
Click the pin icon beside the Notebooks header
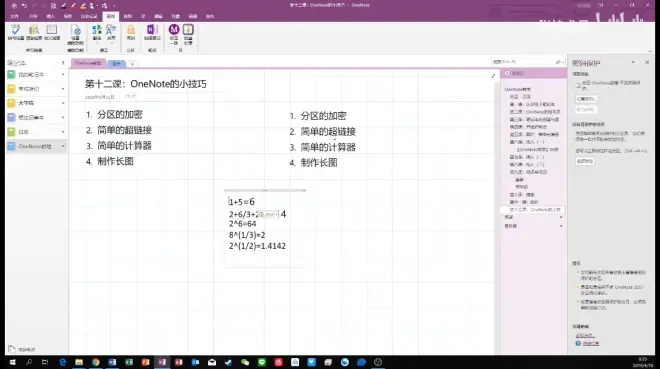point(63,63)
